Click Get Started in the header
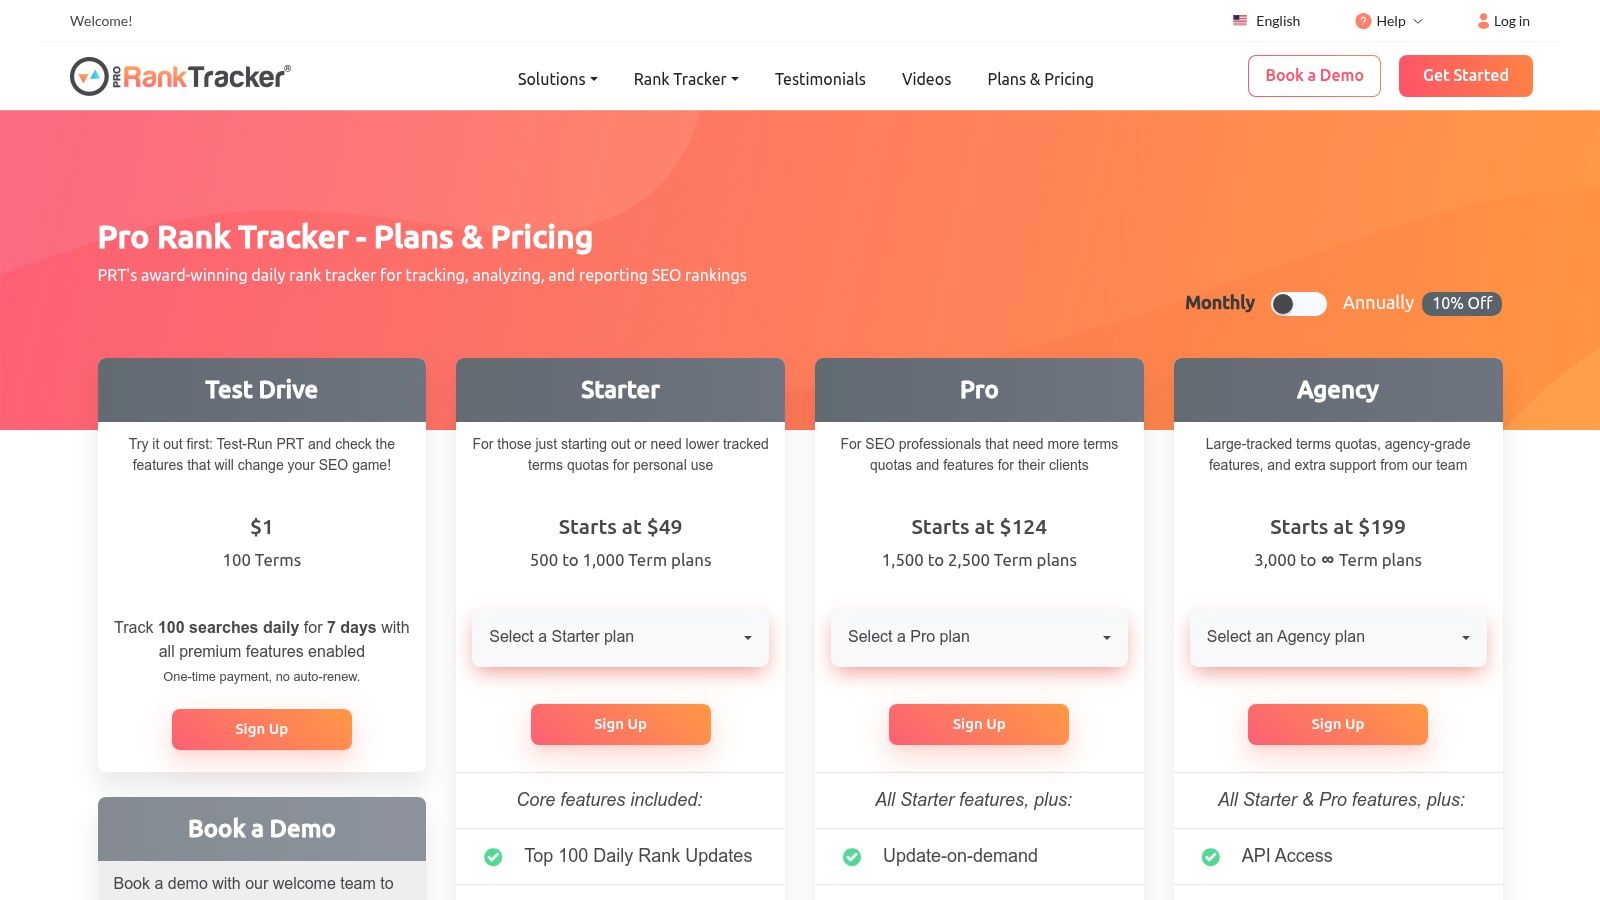Image resolution: width=1600 pixels, height=900 pixels. coord(1465,75)
